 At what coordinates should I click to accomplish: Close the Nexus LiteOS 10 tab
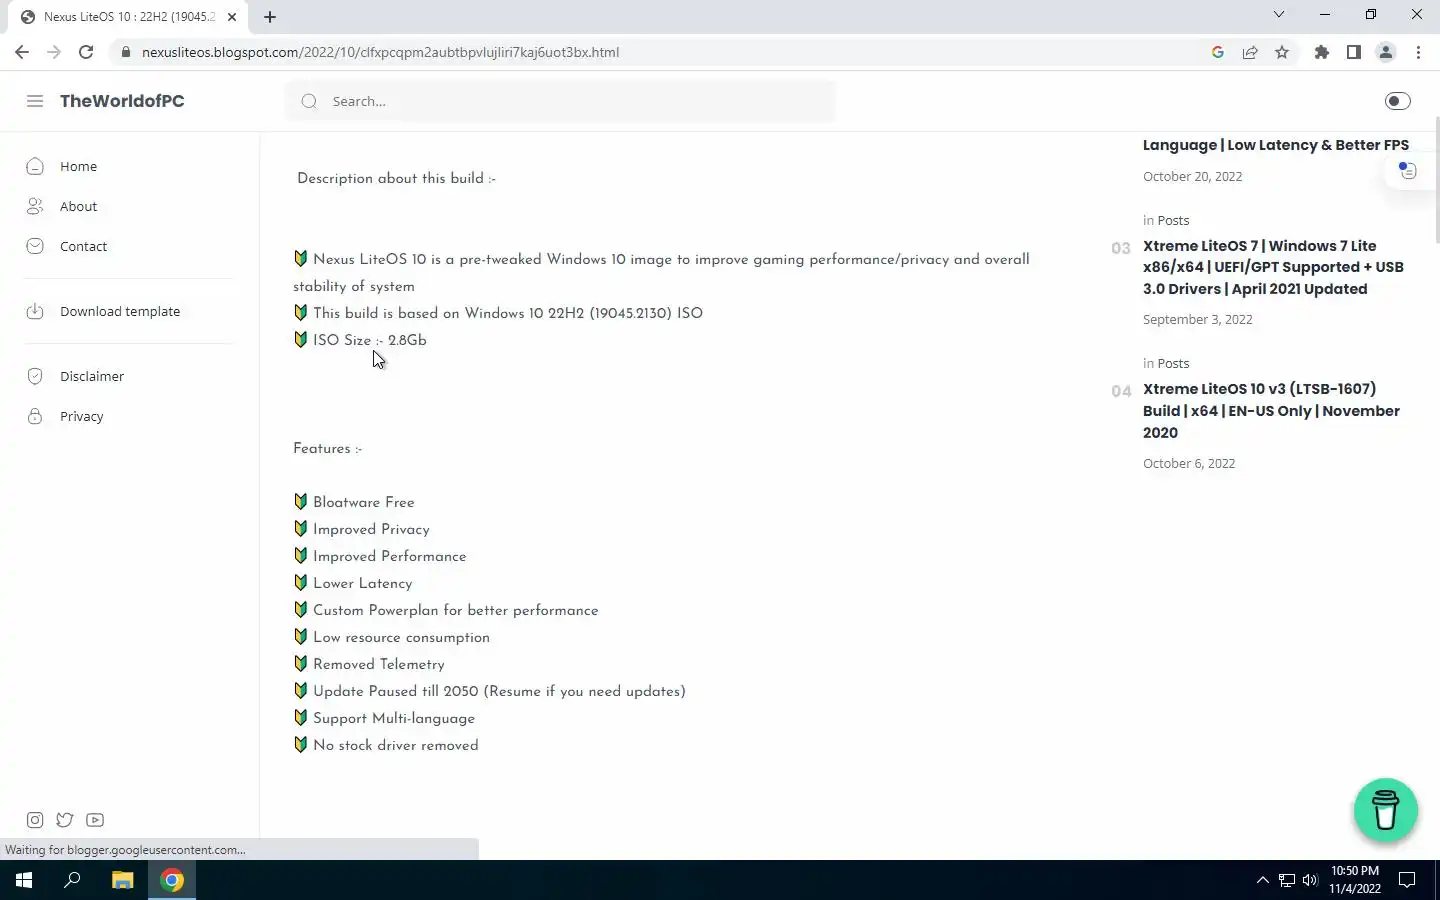(x=232, y=16)
